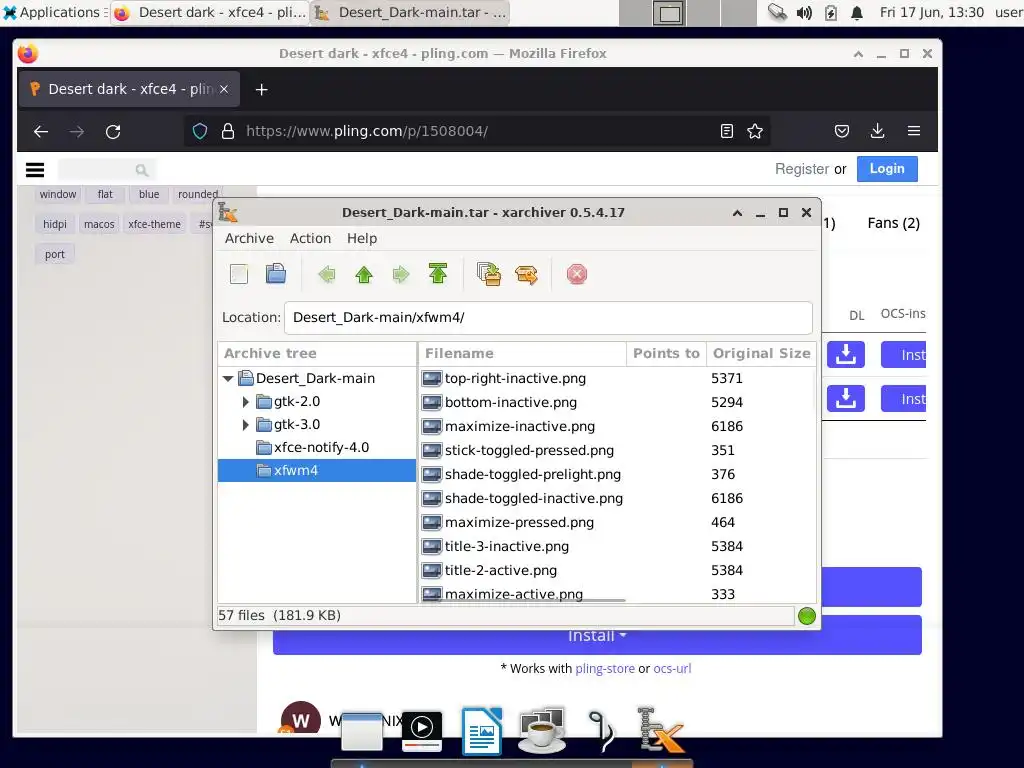The width and height of the screenshot is (1024, 768).
Task: Click the Firefox reload button
Action: pos(113,132)
